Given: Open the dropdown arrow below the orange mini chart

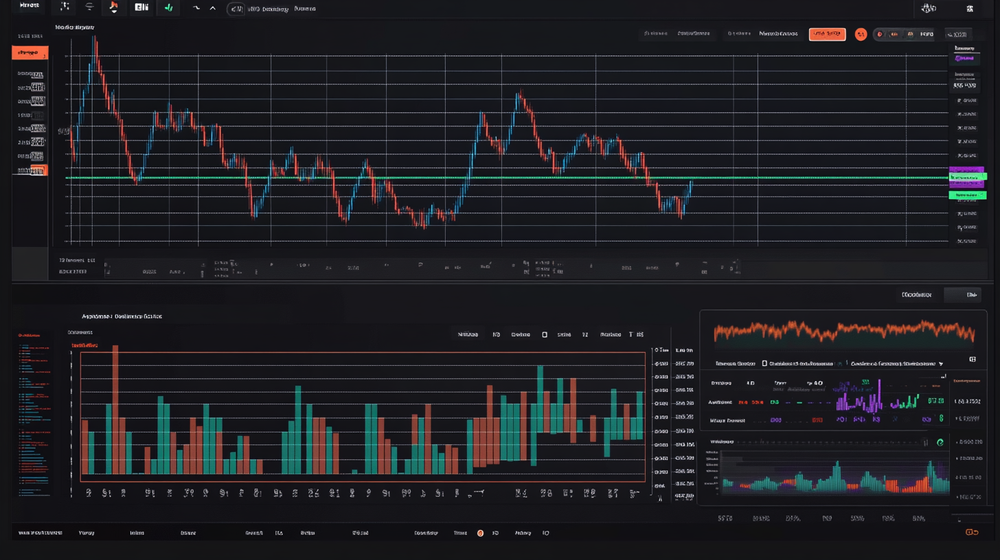Looking at the screenshot, I should (941, 364).
